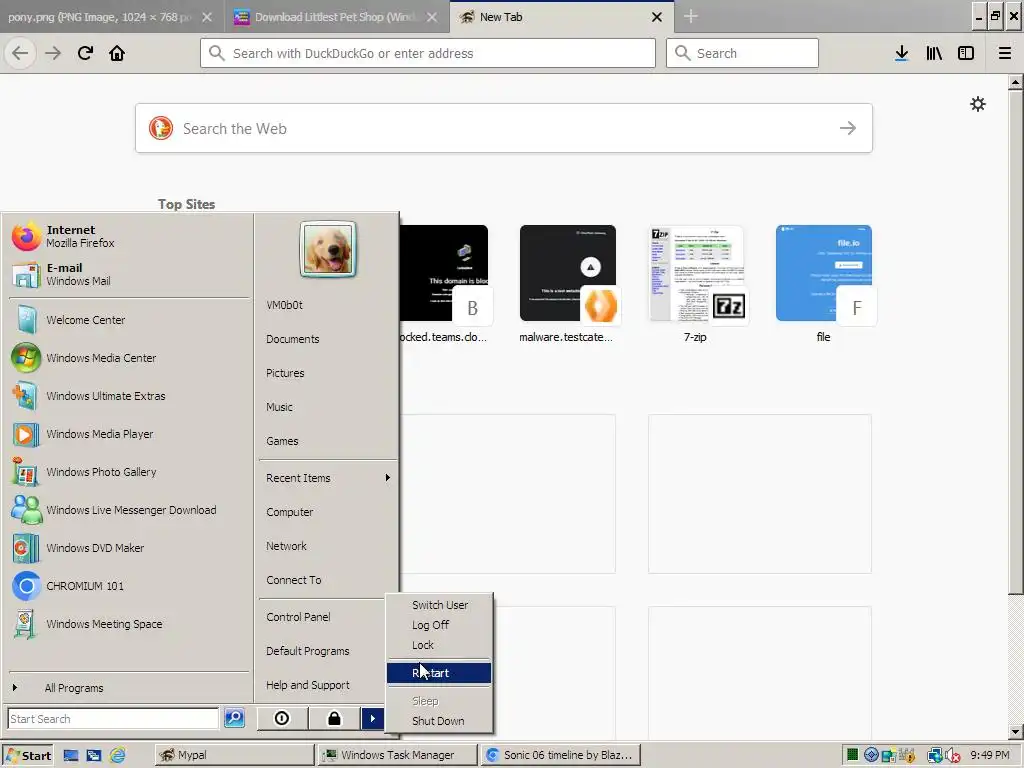Select Restart from the power menu
Viewport: 1024px width, 768px height.
[439, 673]
